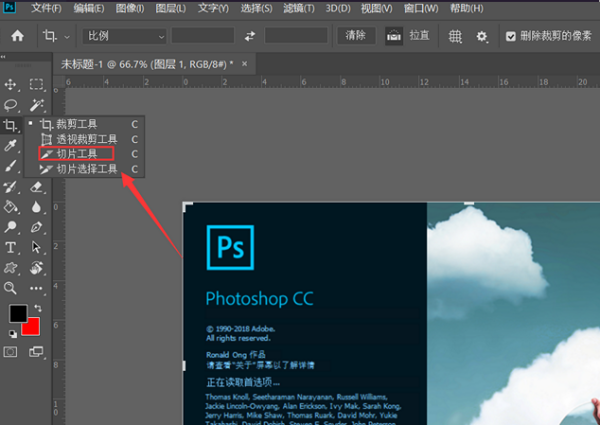Open the 文件(F) menu
This screenshot has width=600, height=425.
click(46, 8)
